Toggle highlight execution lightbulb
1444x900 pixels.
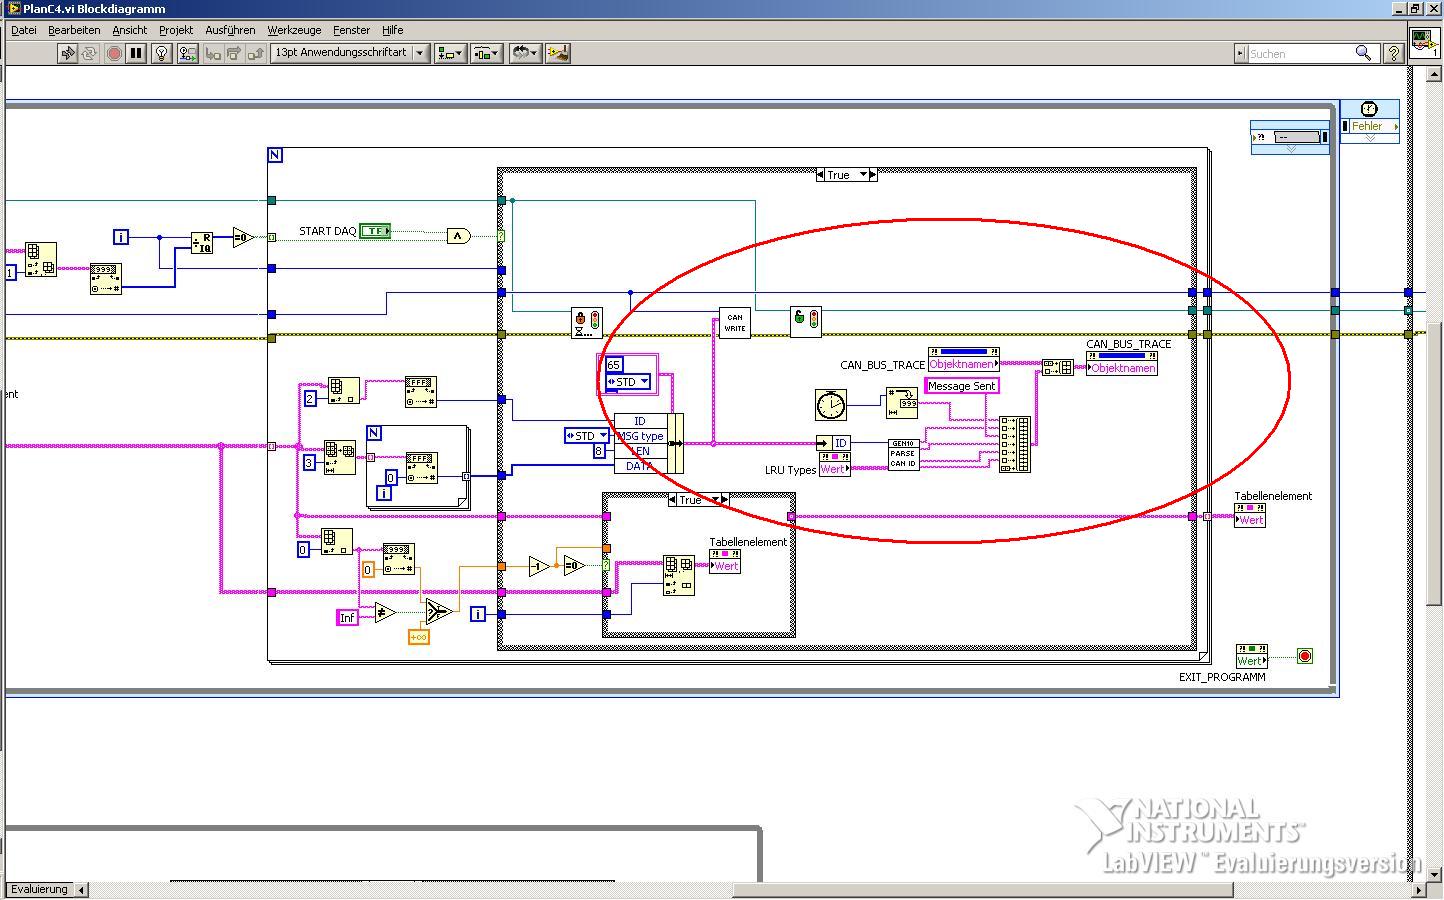point(161,53)
